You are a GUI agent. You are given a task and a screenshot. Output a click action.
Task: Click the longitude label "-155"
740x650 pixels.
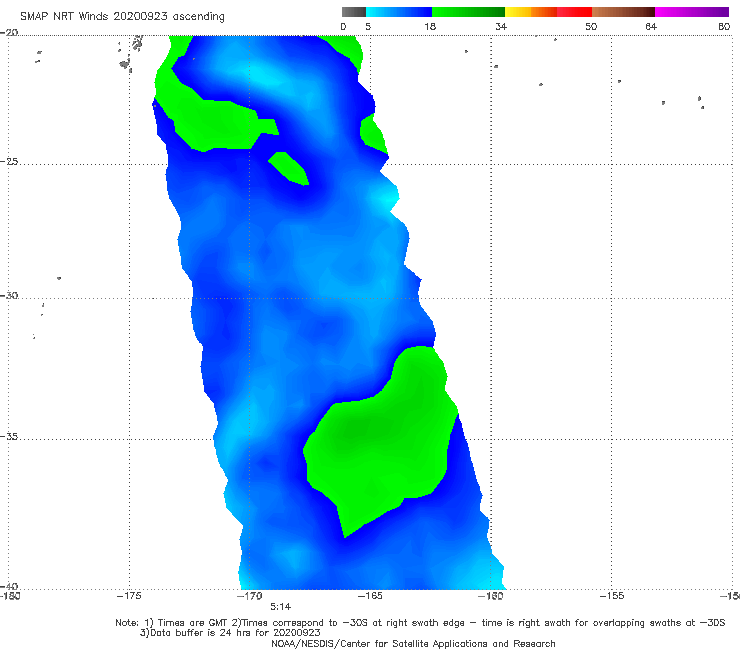pos(612,596)
